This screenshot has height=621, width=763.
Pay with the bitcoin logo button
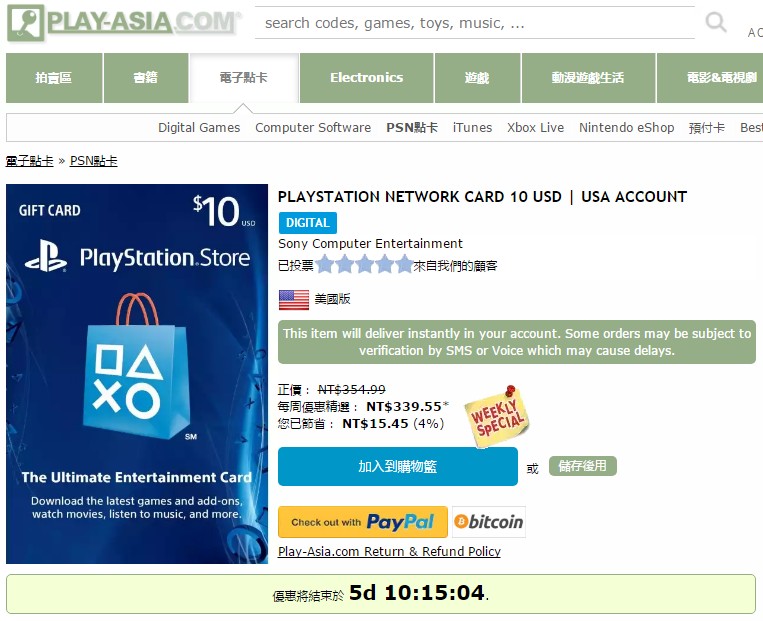[489, 522]
